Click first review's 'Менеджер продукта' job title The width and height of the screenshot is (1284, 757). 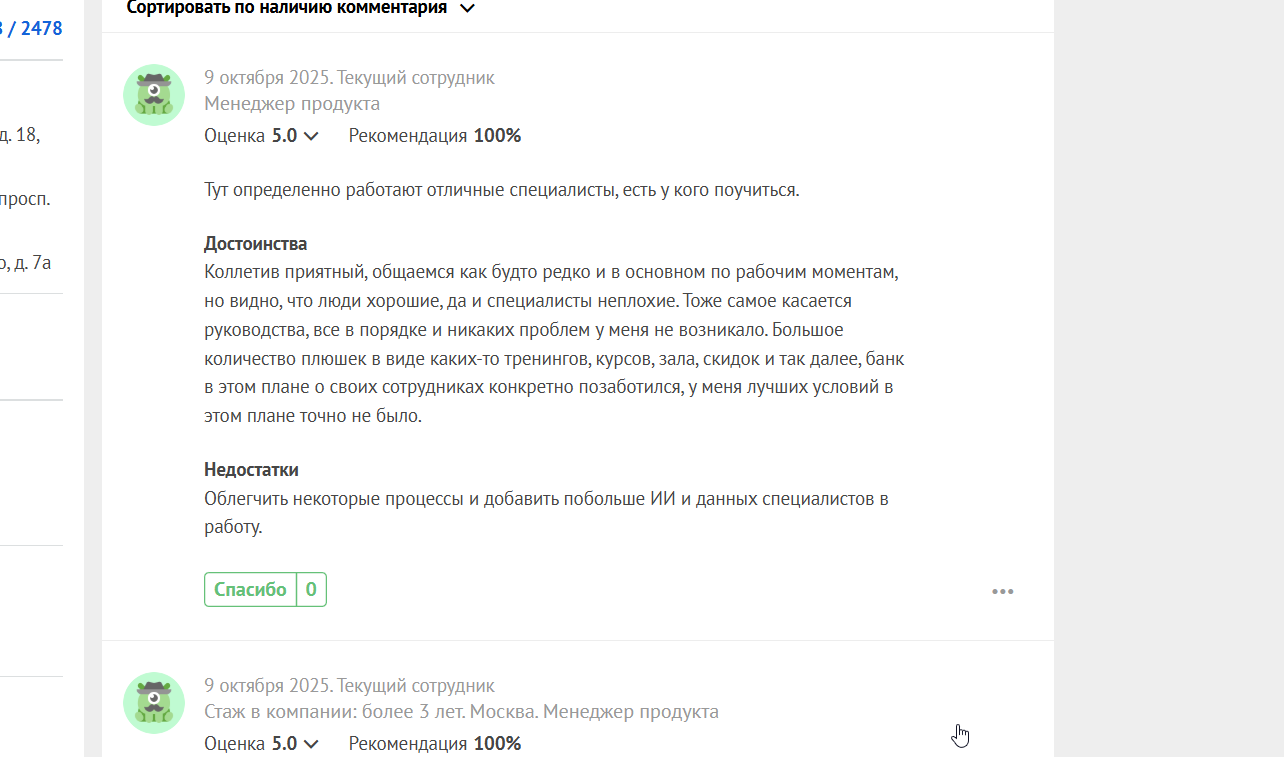[x=291, y=104]
